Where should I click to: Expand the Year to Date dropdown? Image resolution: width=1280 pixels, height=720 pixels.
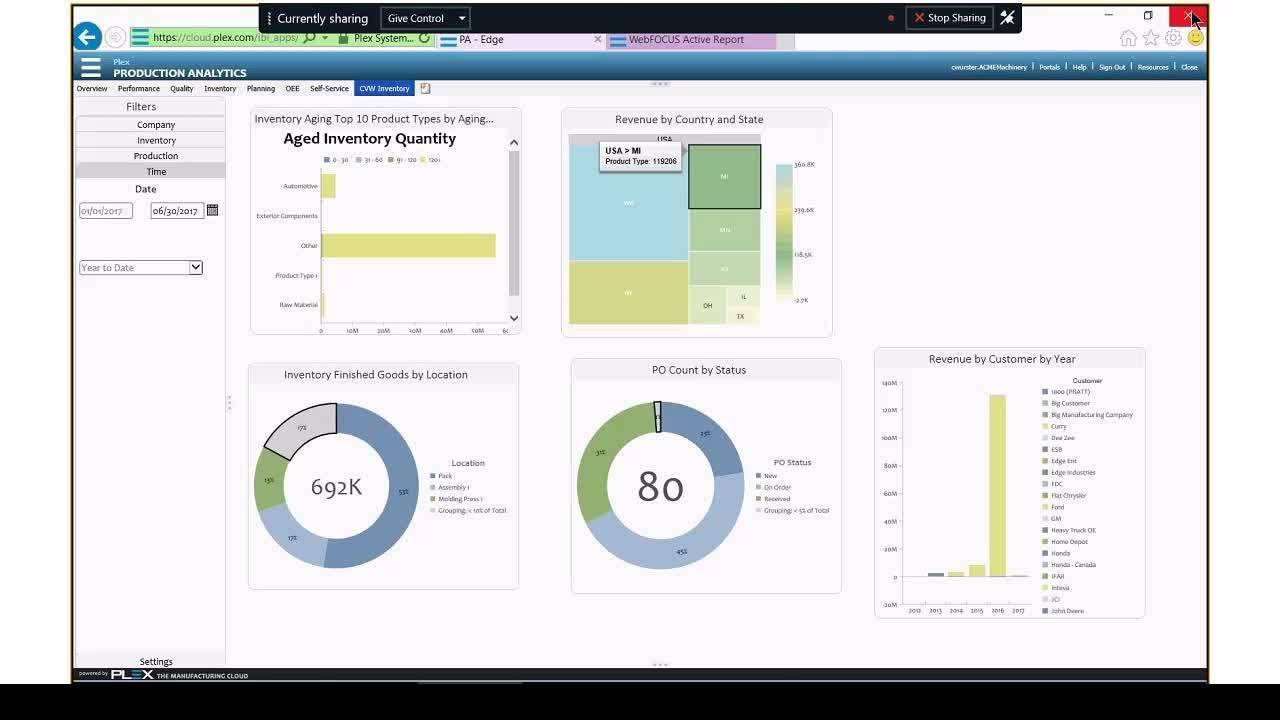tap(141, 268)
